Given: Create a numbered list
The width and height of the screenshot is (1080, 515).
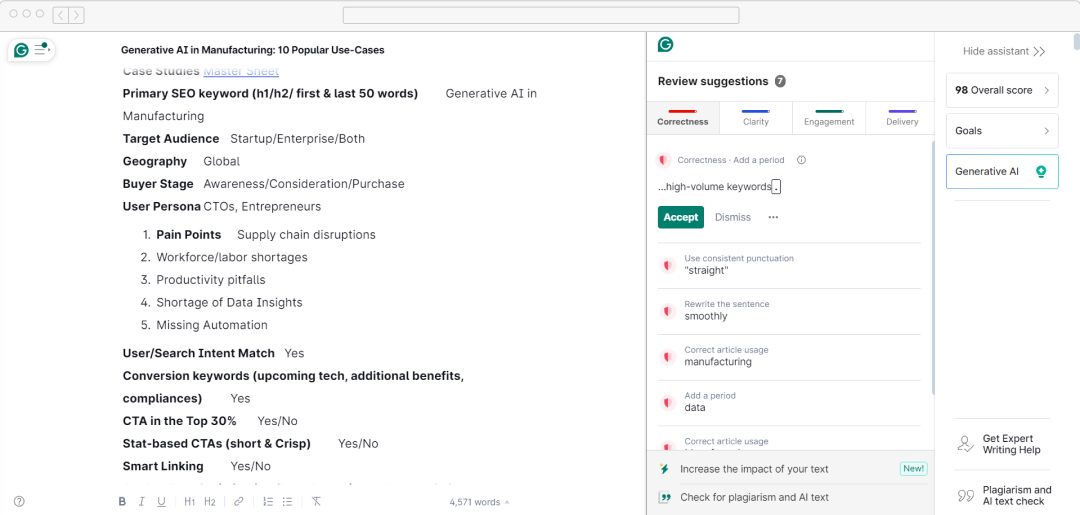Looking at the screenshot, I should click(x=268, y=502).
